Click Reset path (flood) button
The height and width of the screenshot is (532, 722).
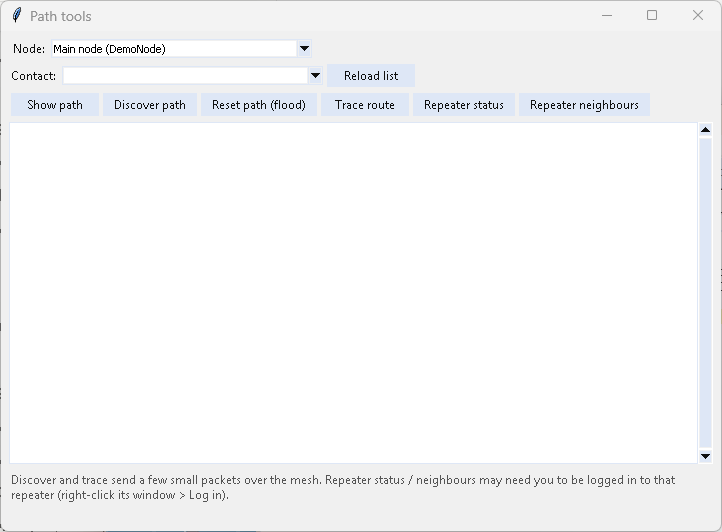259,105
